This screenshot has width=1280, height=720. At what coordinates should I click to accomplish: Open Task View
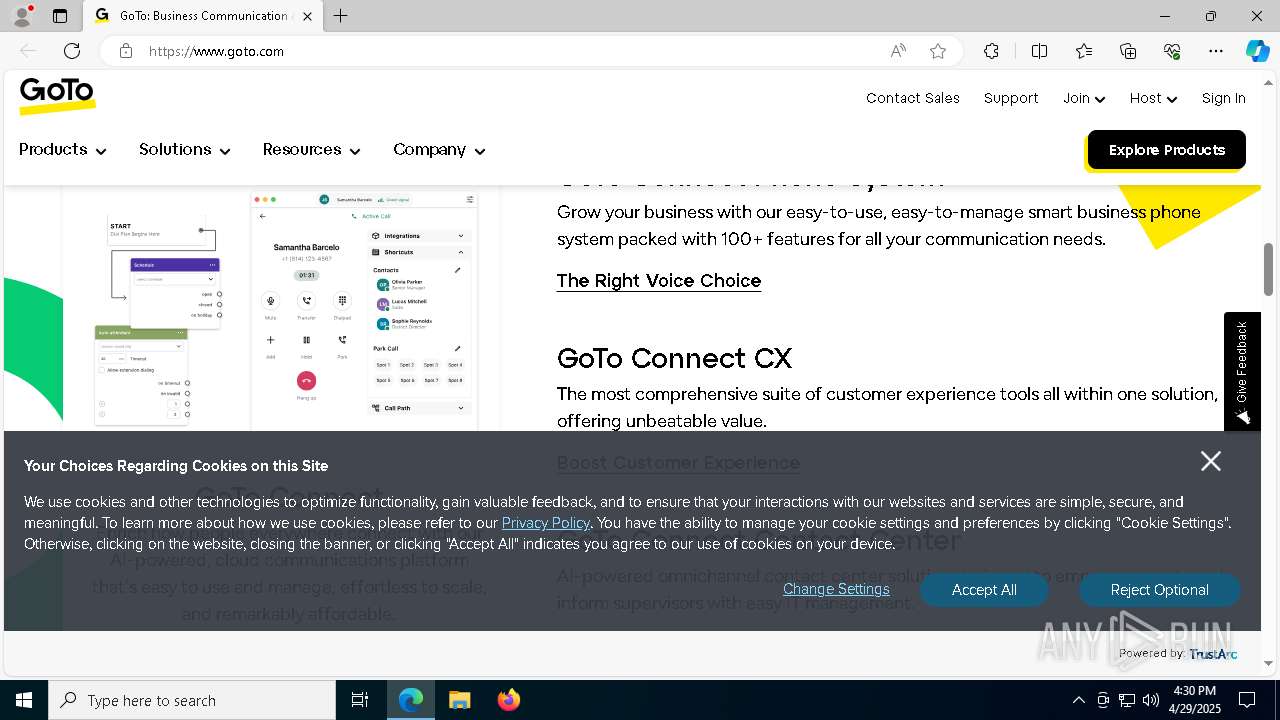pos(360,700)
